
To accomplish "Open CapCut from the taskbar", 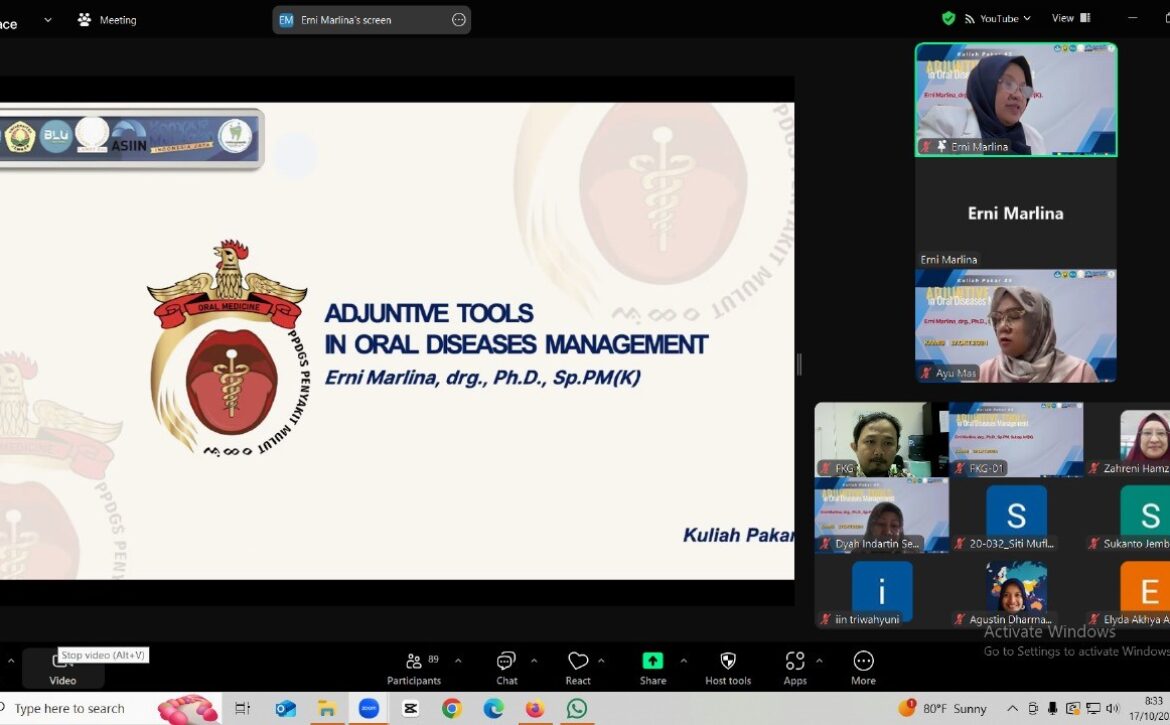I will click(410, 709).
